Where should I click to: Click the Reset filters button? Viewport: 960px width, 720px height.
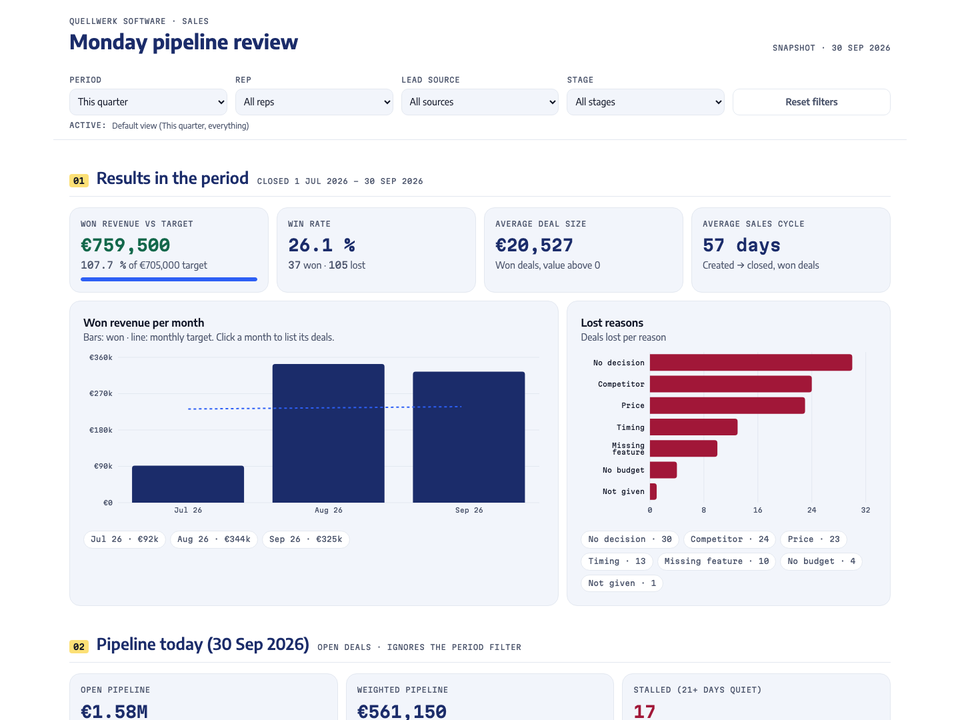[811, 102]
